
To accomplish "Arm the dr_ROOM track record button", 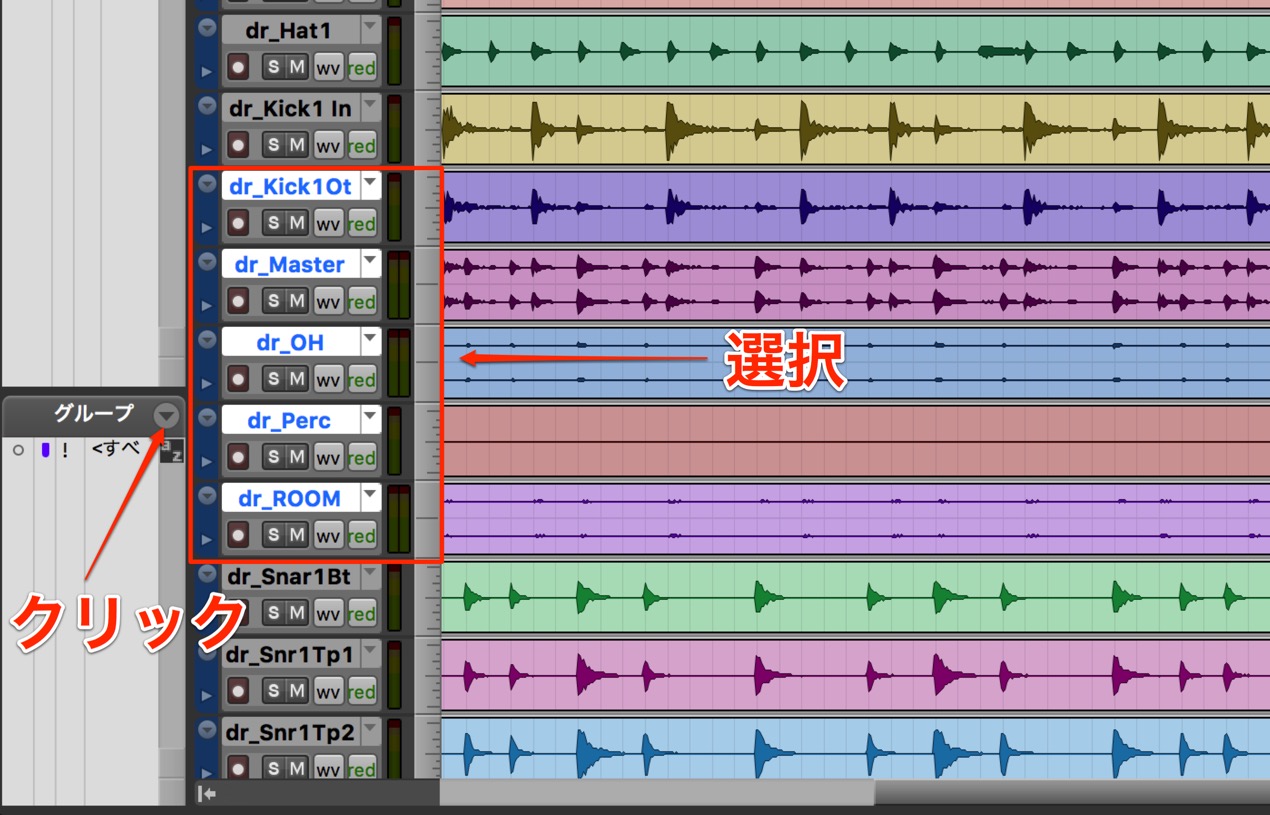I will (238, 535).
